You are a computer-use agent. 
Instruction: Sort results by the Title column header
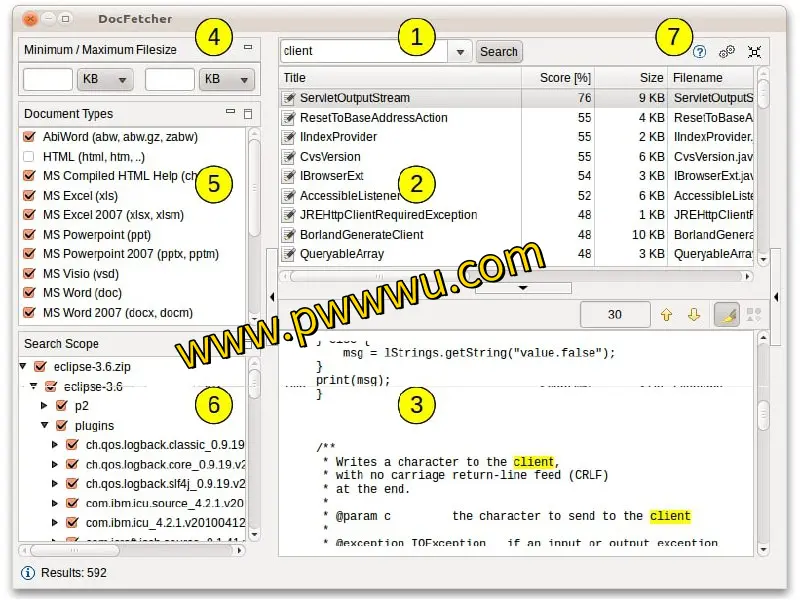point(400,77)
